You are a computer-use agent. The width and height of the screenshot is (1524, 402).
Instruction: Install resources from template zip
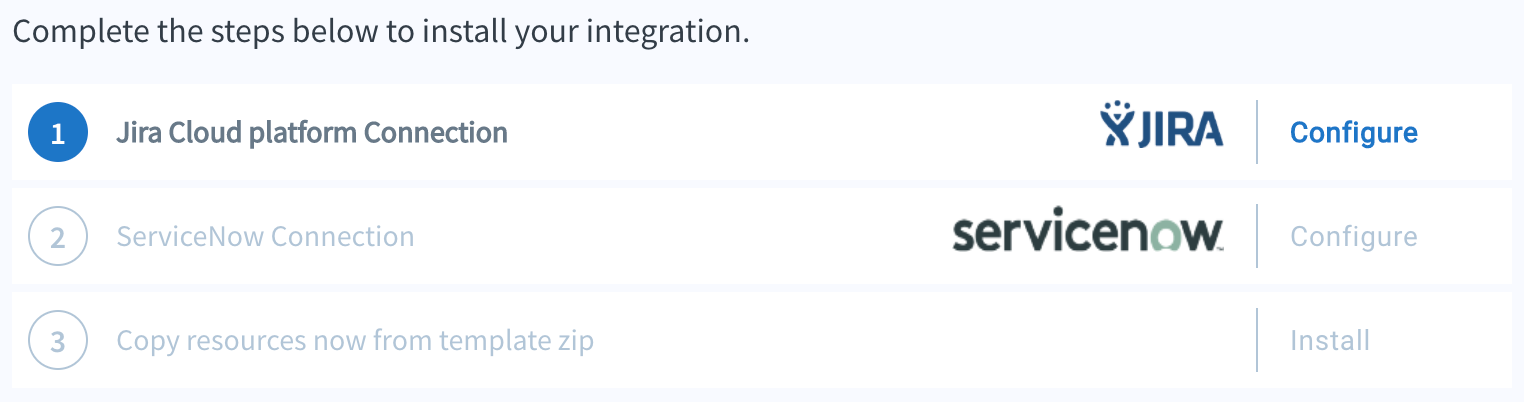coord(1330,341)
